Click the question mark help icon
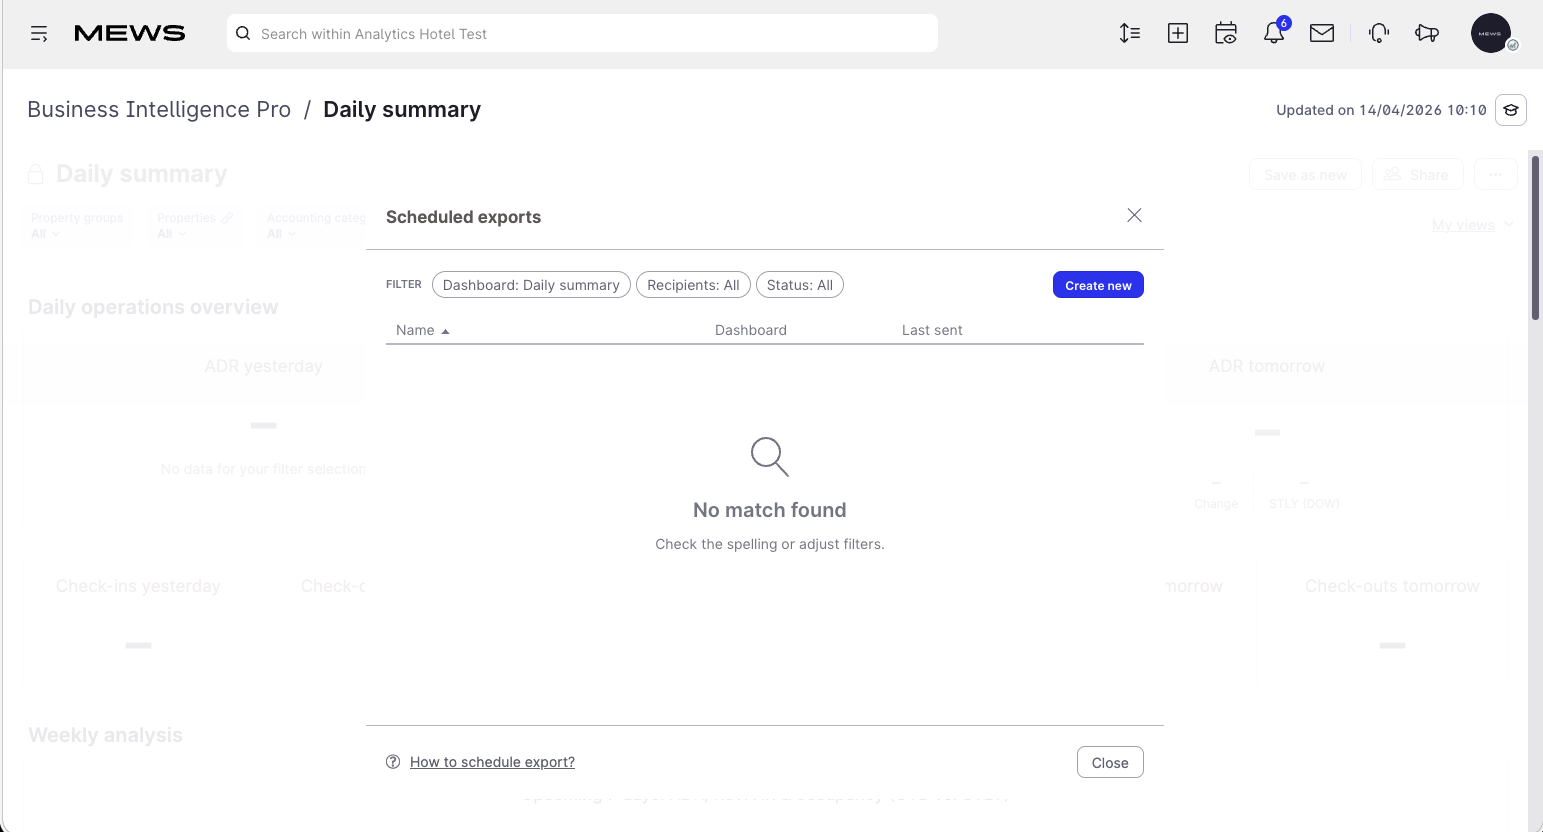The image size is (1543, 832). tap(393, 762)
